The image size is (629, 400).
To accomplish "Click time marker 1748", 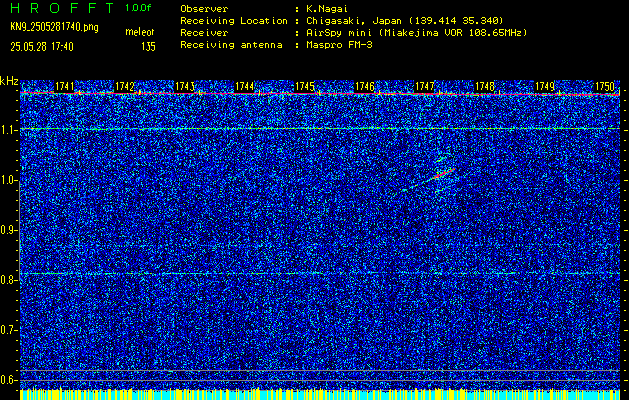I will coord(485,86).
